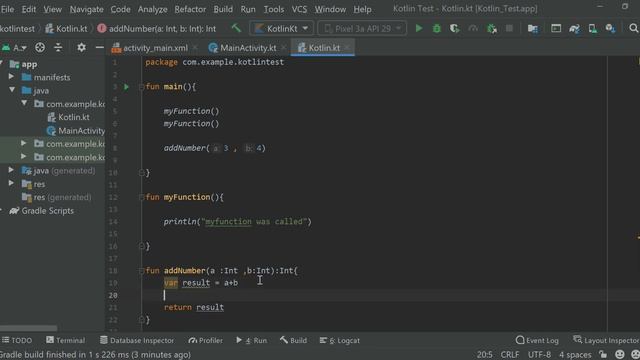640x360 pixels.
Task: Open the Logcat tool window
Action: [340, 340]
